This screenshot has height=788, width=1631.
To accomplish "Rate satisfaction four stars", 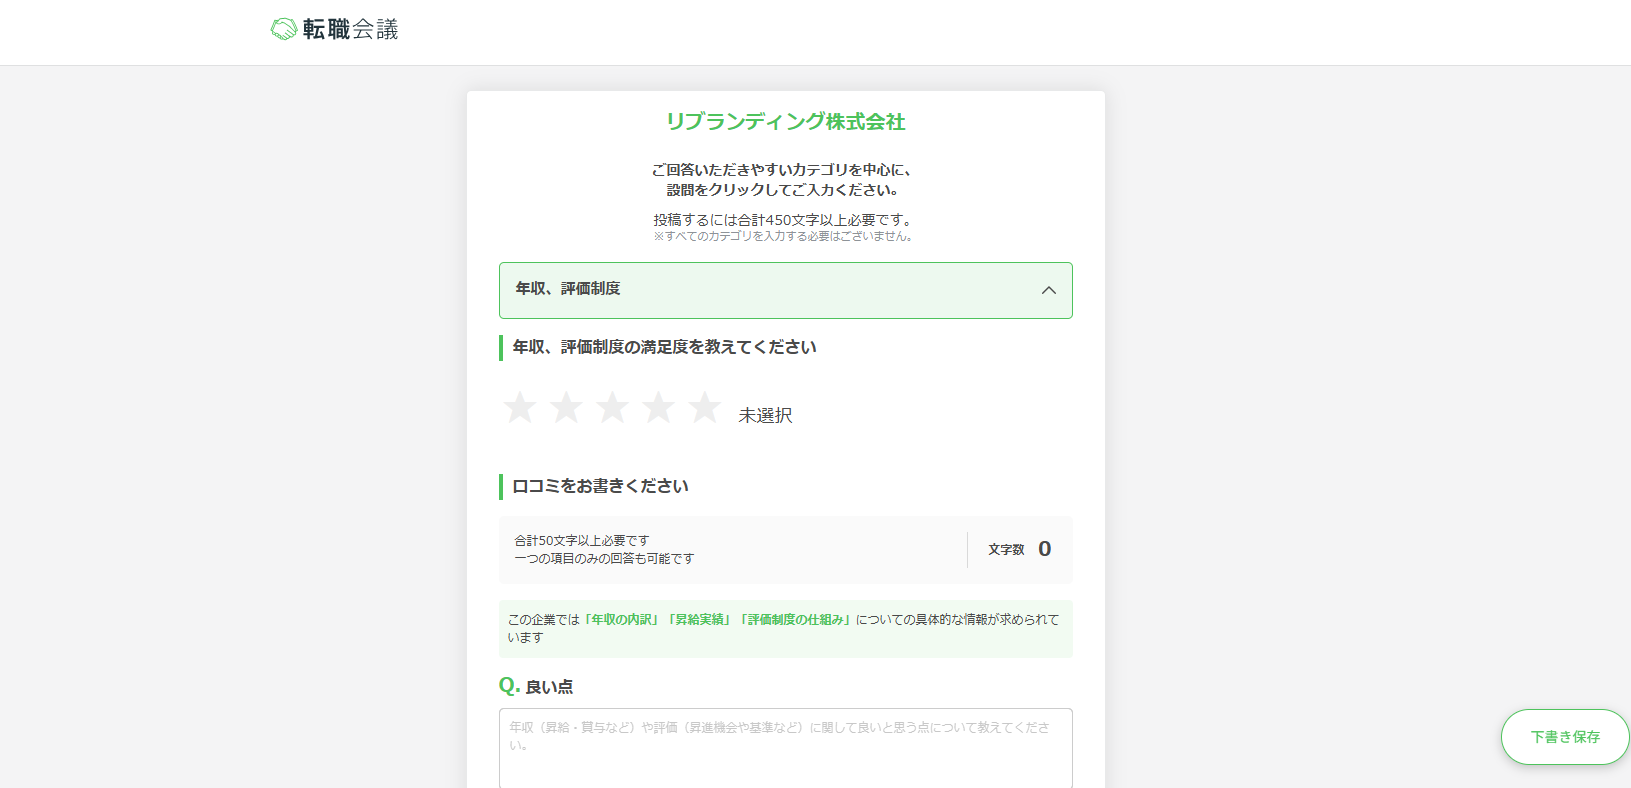I will pyautogui.click(x=658, y=408).
